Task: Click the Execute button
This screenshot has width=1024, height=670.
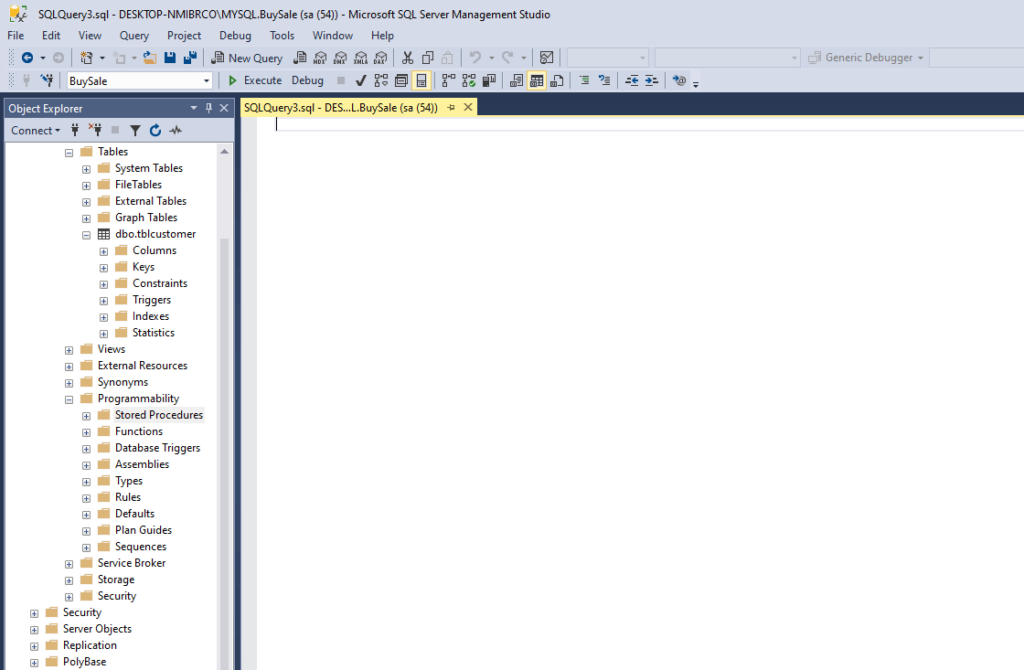Action: pos(257,80)
